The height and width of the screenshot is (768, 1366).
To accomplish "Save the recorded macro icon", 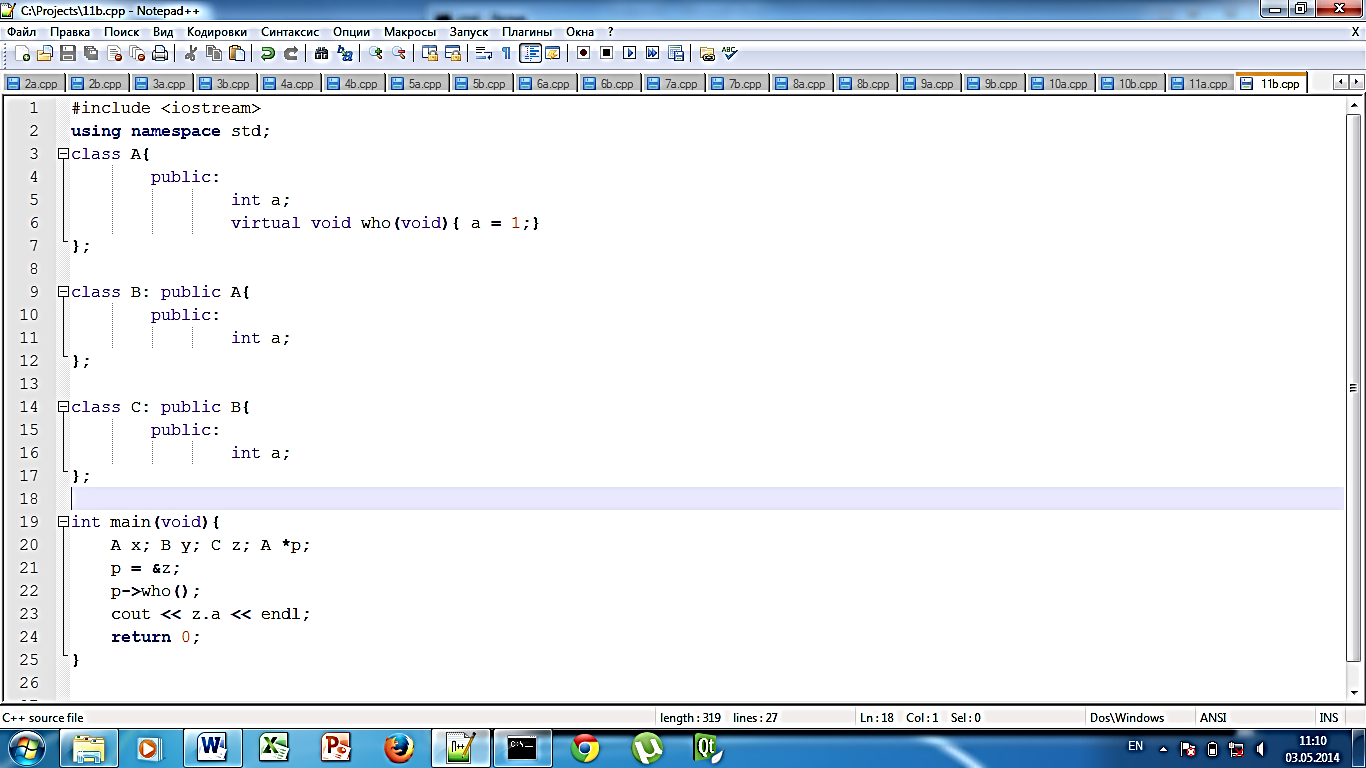I will (676, 53).
